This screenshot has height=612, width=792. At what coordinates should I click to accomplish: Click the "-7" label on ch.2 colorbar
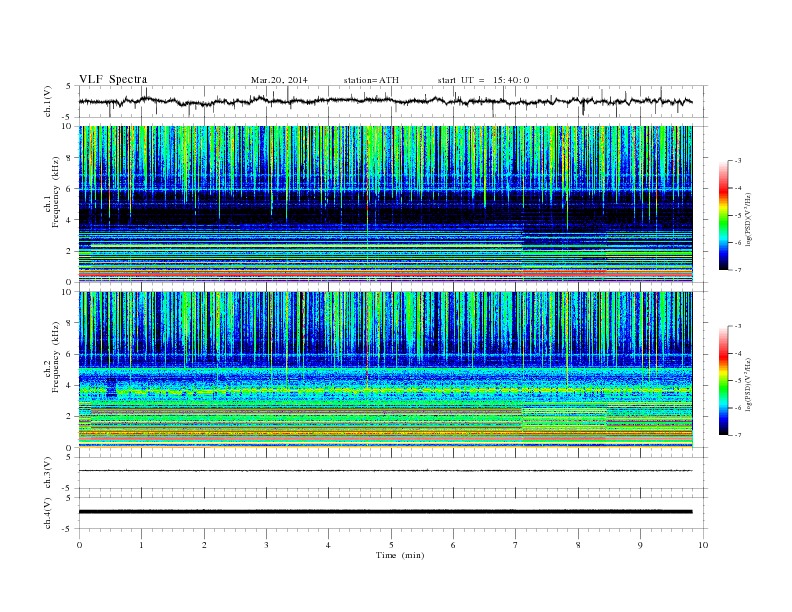tap(737, 435)
